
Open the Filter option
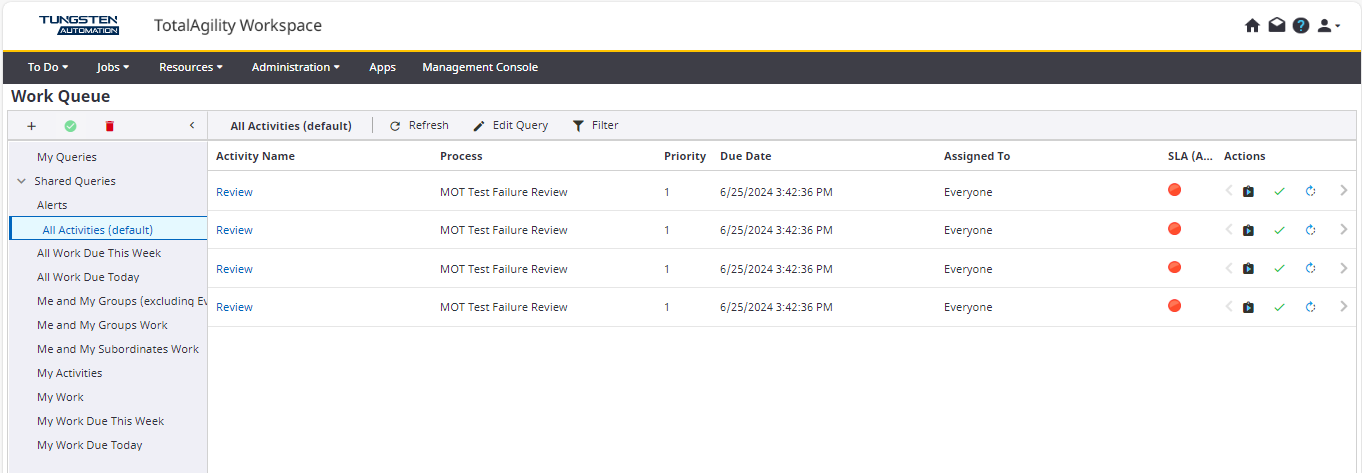[x=595, y=126]
